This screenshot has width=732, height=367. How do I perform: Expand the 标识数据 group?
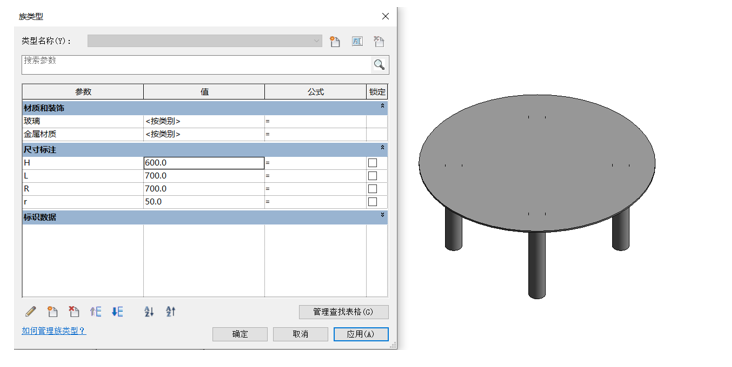[x=382, y=215]
